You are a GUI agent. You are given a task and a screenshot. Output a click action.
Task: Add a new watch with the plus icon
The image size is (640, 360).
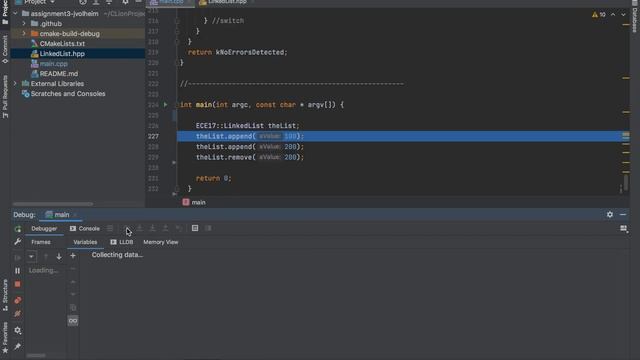pyautogui.click(x=73, y=256)
